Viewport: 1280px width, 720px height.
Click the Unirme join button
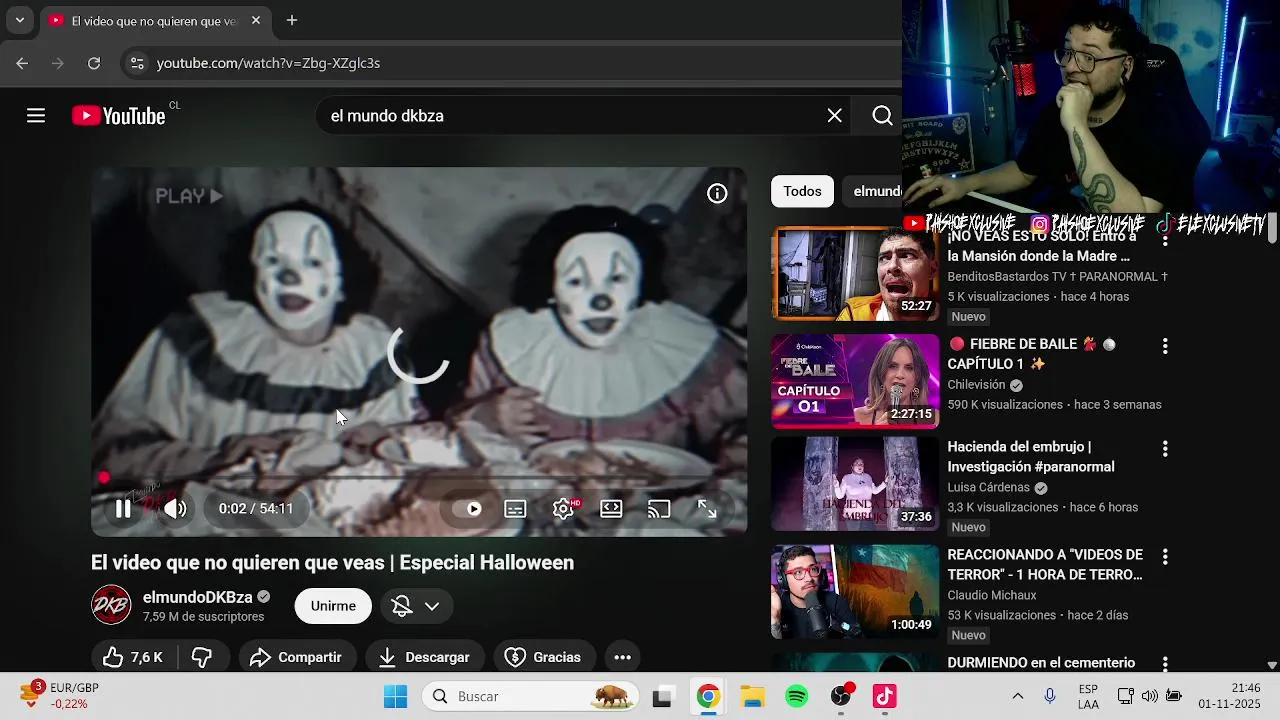(x=333, y=606)
